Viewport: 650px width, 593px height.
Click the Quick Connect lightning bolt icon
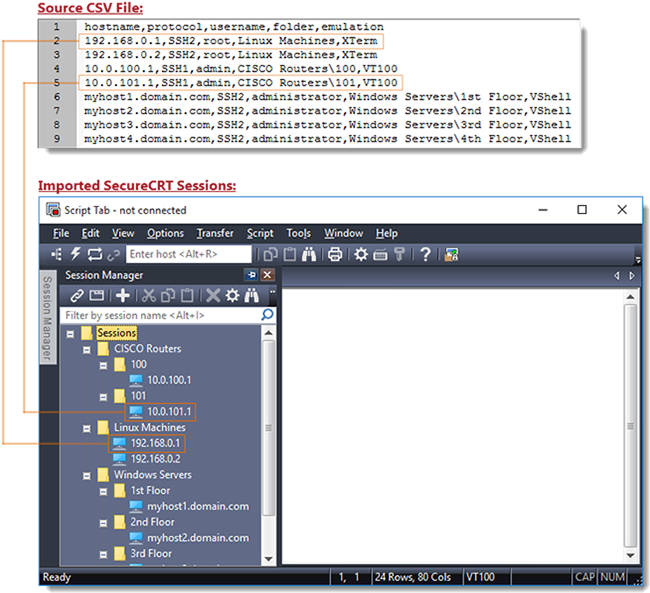(75, 255)
